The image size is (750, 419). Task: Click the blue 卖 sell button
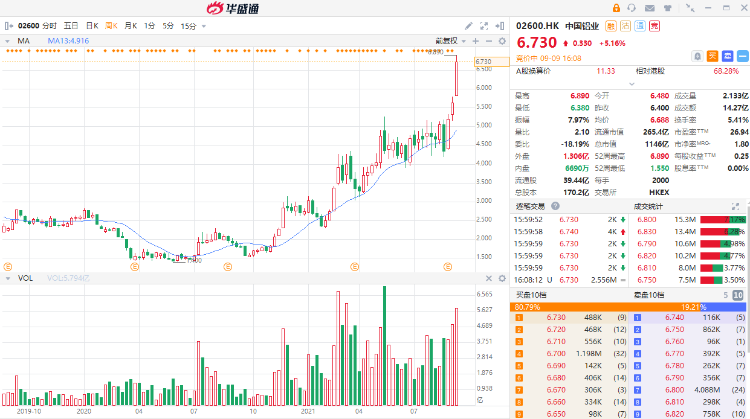click(728, 56)
